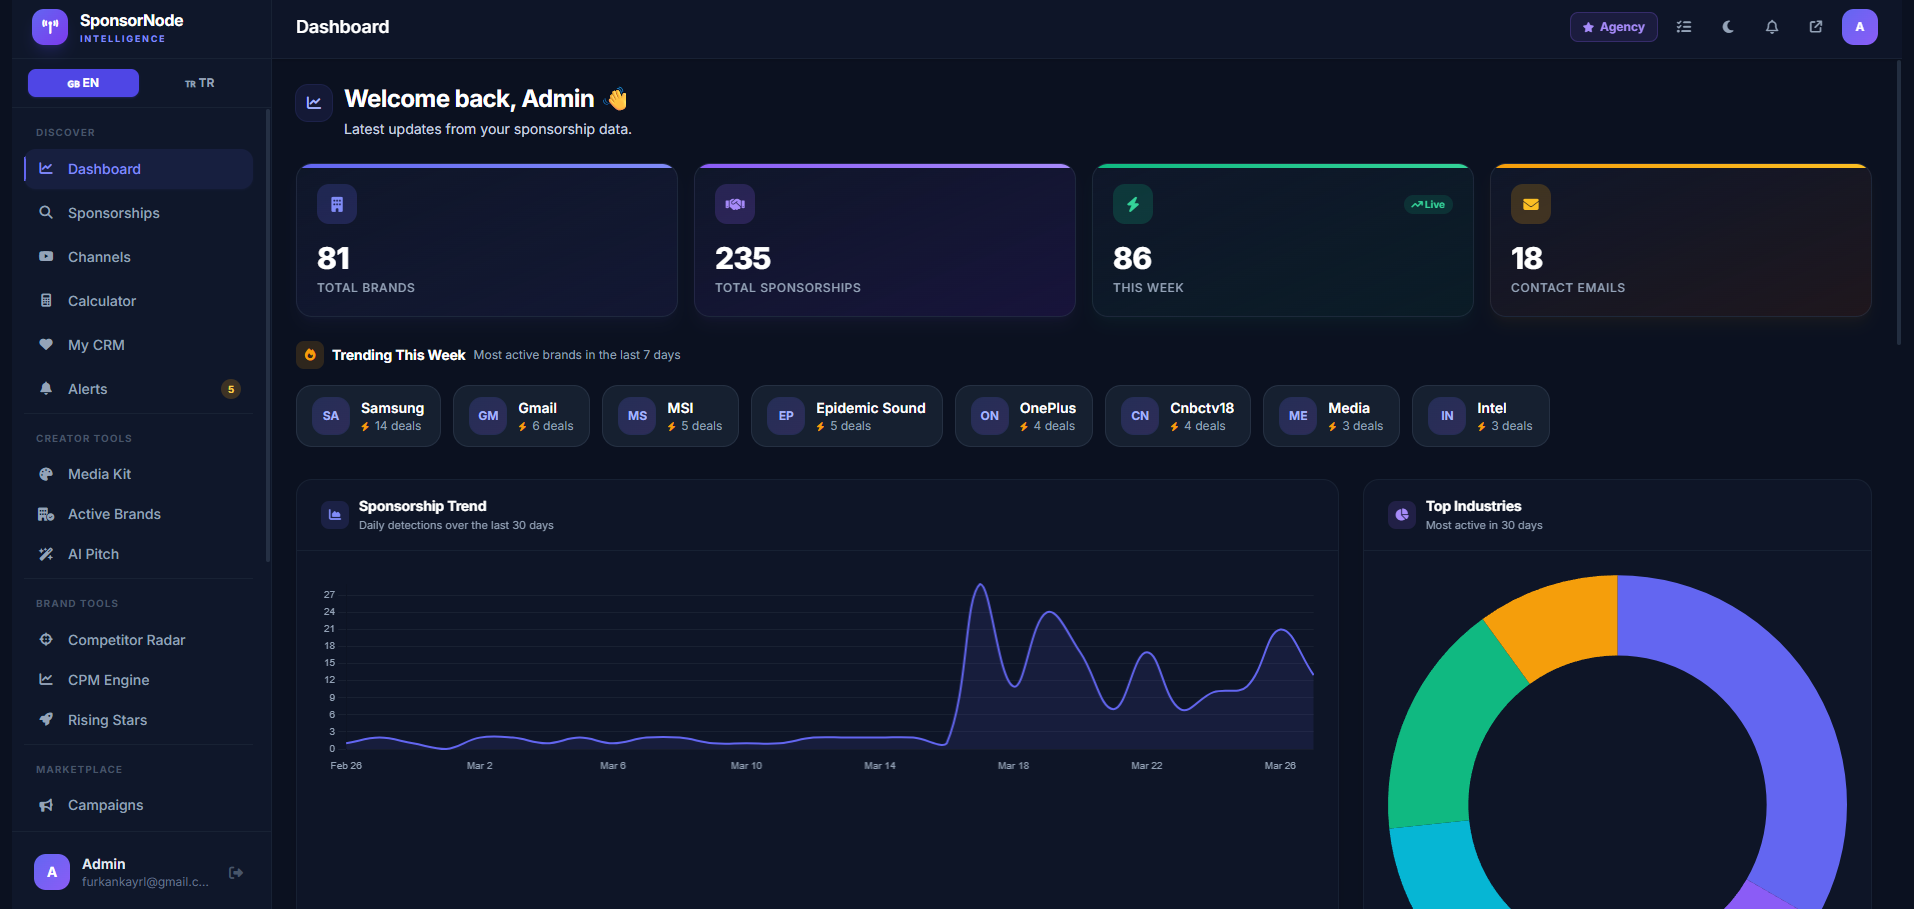Viewport: 1914px width, 909px height.
Task: Open the external link icon near the avatar
Action: click(1815, 27)
